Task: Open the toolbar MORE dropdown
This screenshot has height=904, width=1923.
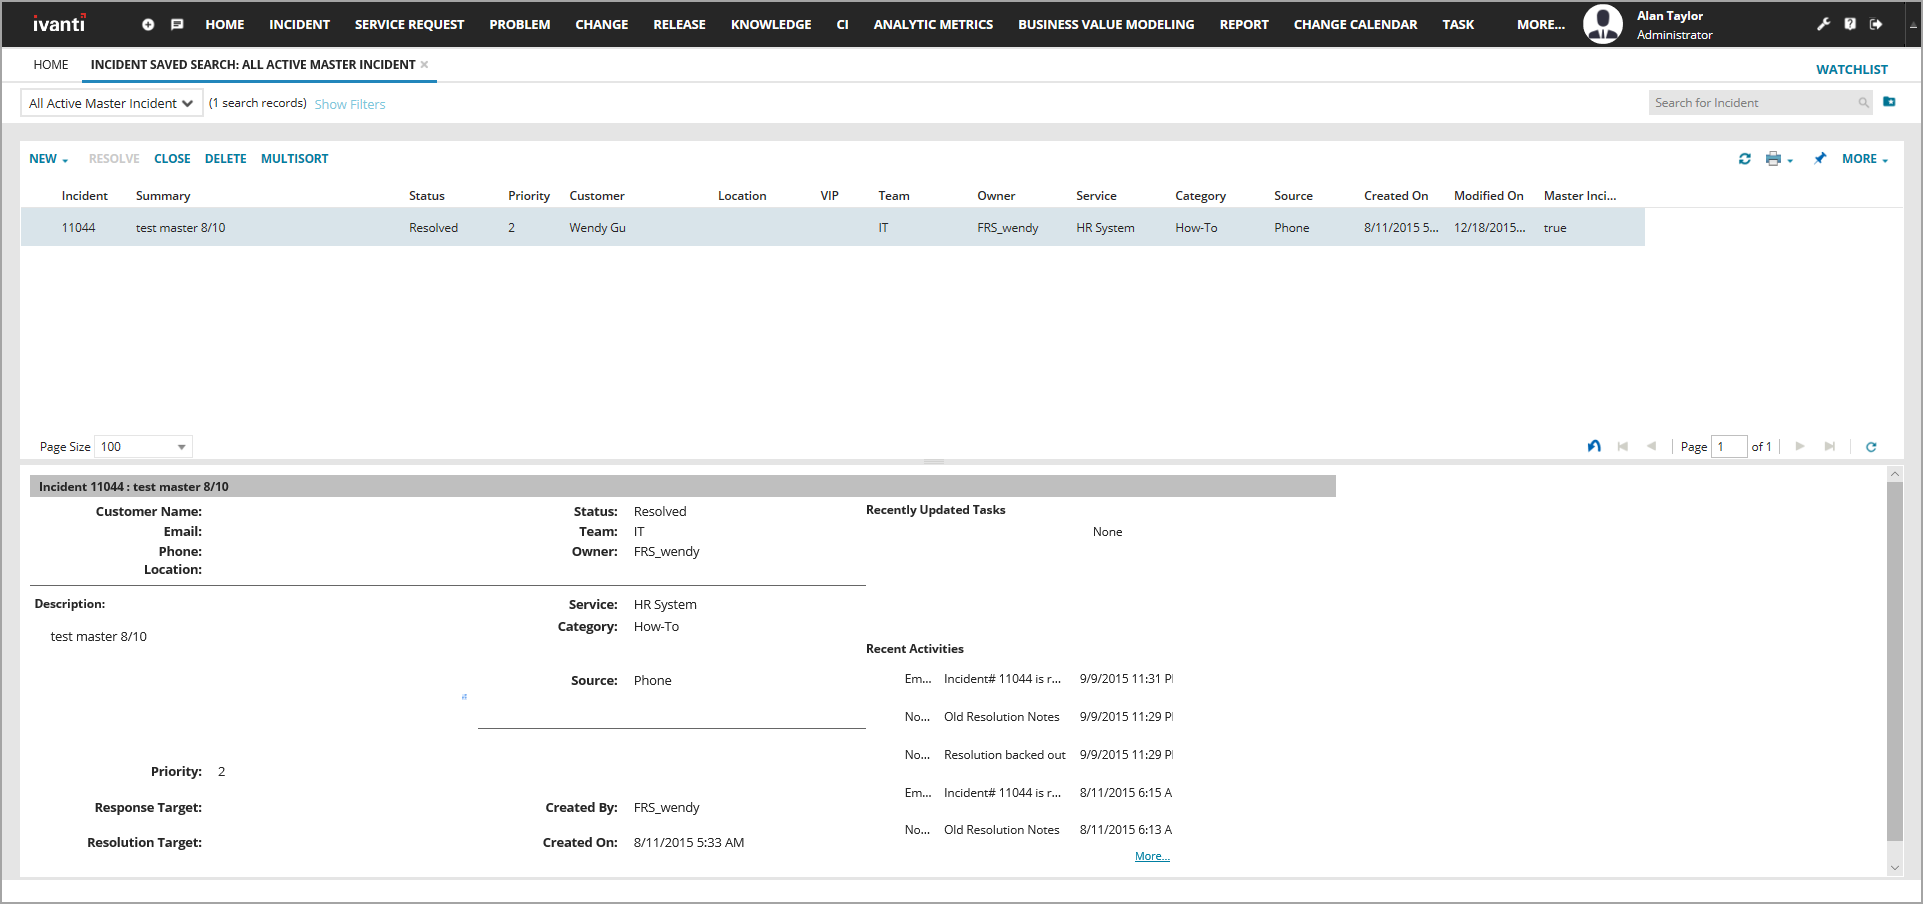Action: 1864,159
